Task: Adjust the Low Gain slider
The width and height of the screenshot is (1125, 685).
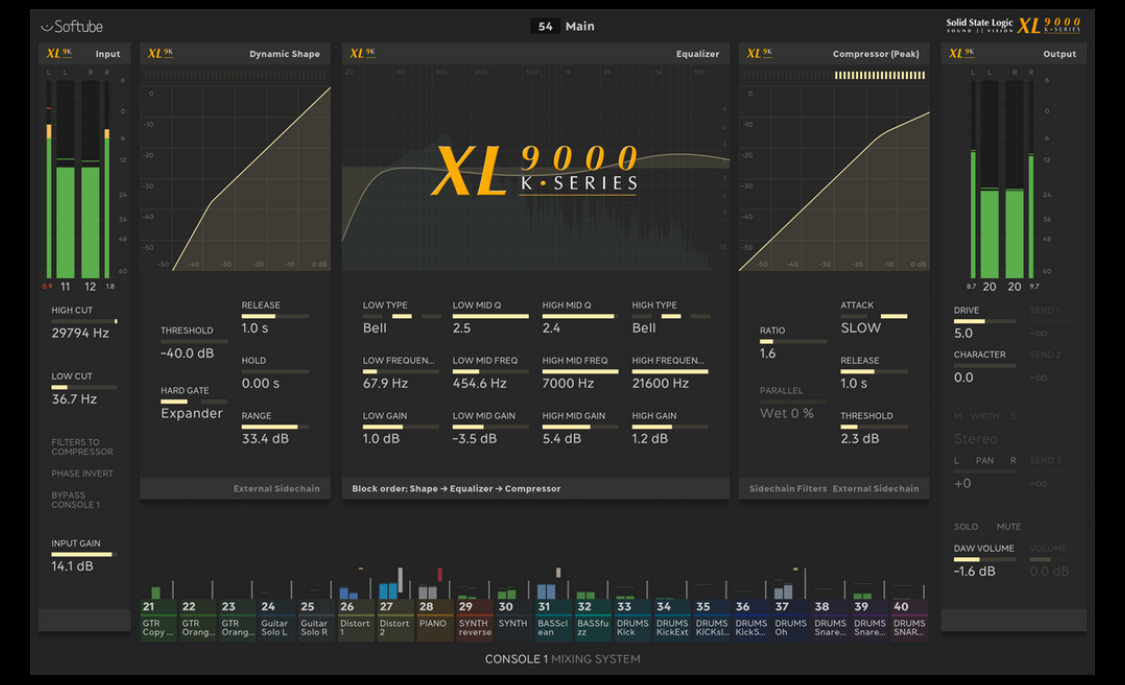Action: click(401, 427)
